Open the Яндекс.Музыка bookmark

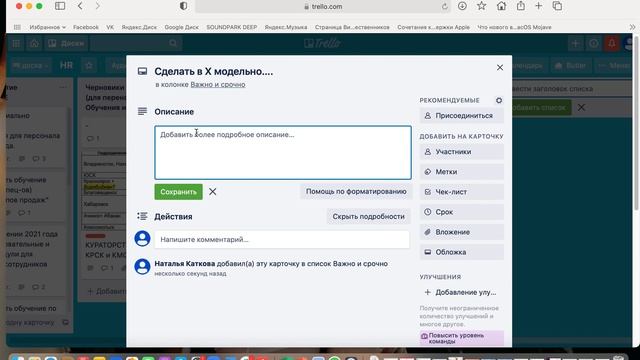click(286, 27)
